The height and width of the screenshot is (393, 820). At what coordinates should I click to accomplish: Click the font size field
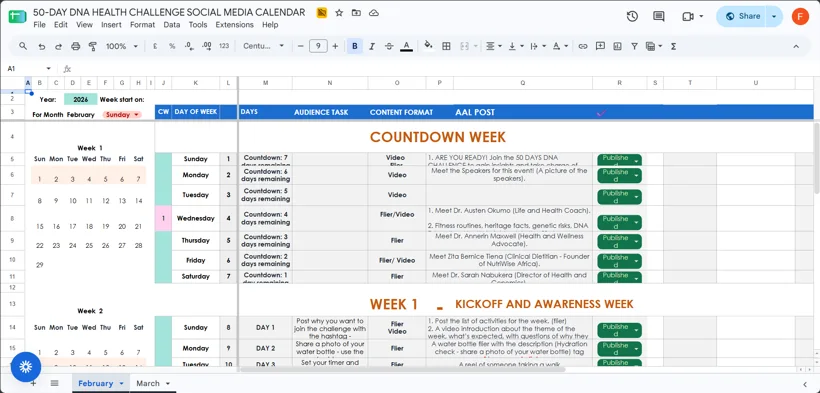[318, 46]
